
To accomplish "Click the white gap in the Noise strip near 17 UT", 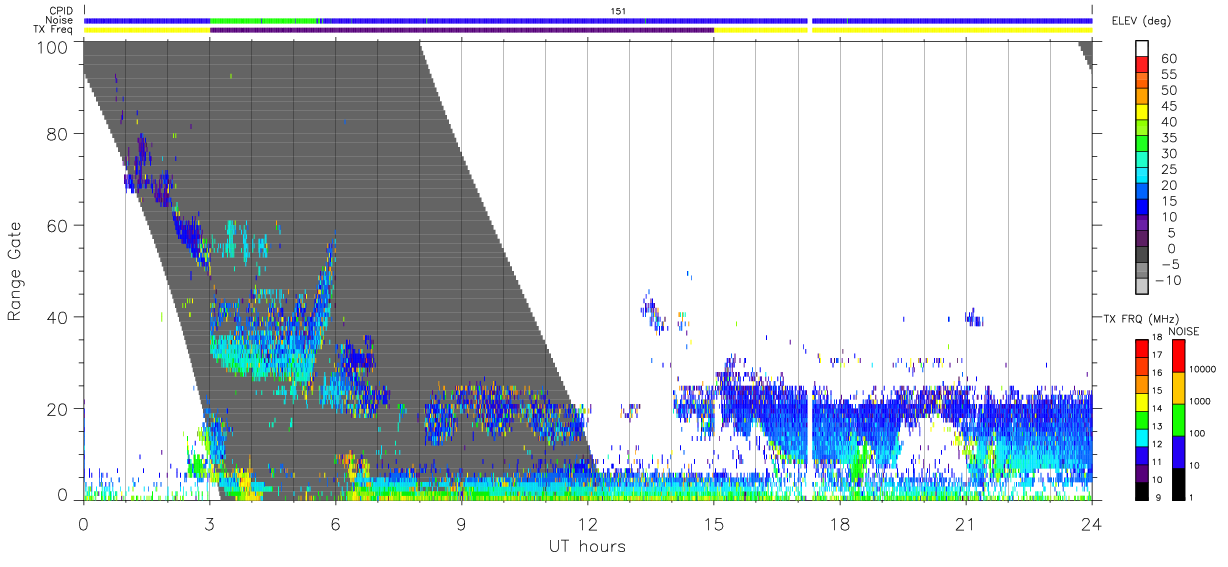I will [810, 20].
